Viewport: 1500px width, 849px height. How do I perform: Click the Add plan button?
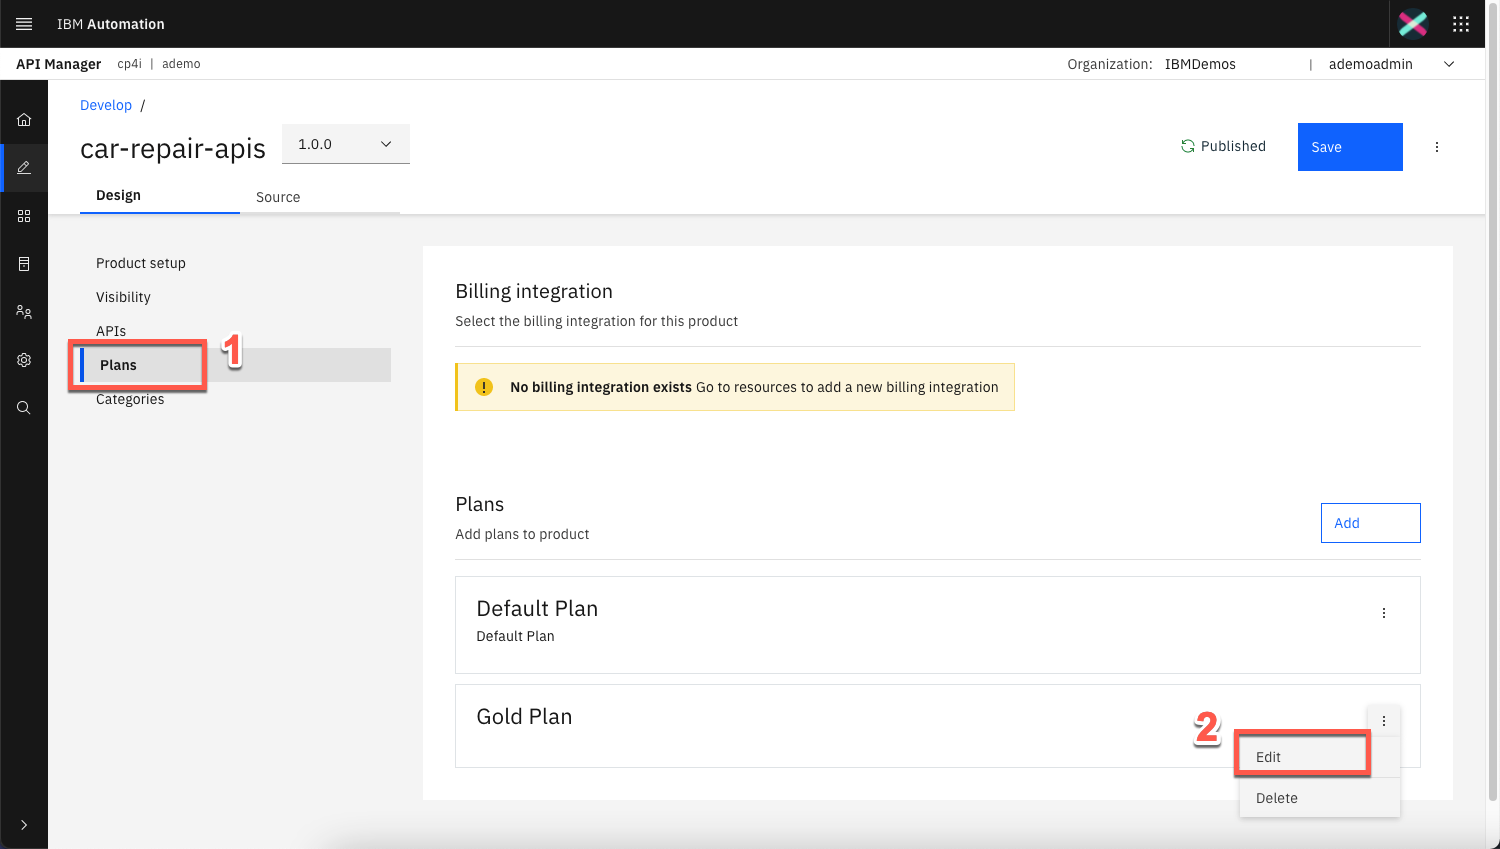point(1370,523)
